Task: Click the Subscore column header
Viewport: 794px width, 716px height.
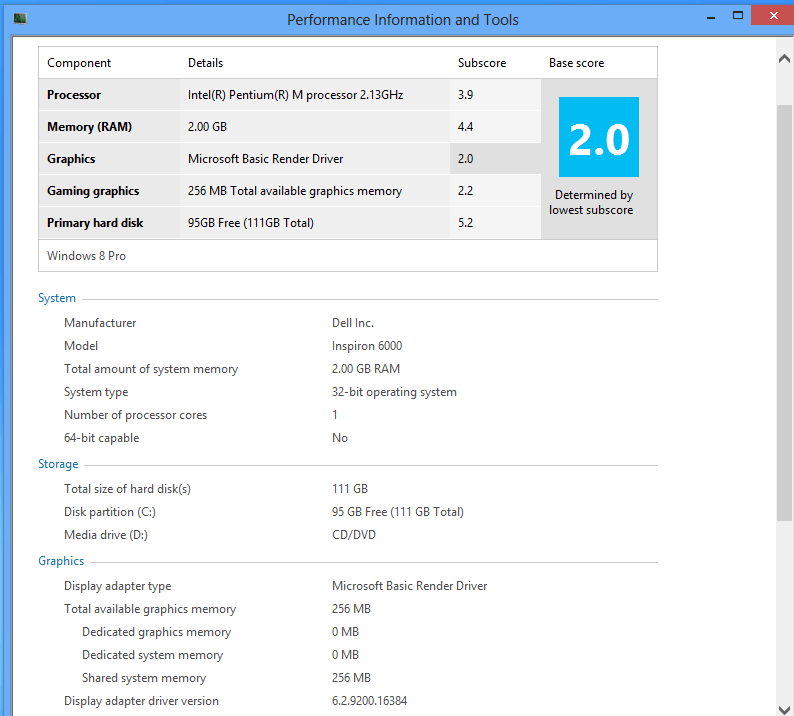Action: pyautogui.click(x=482, y=63)
